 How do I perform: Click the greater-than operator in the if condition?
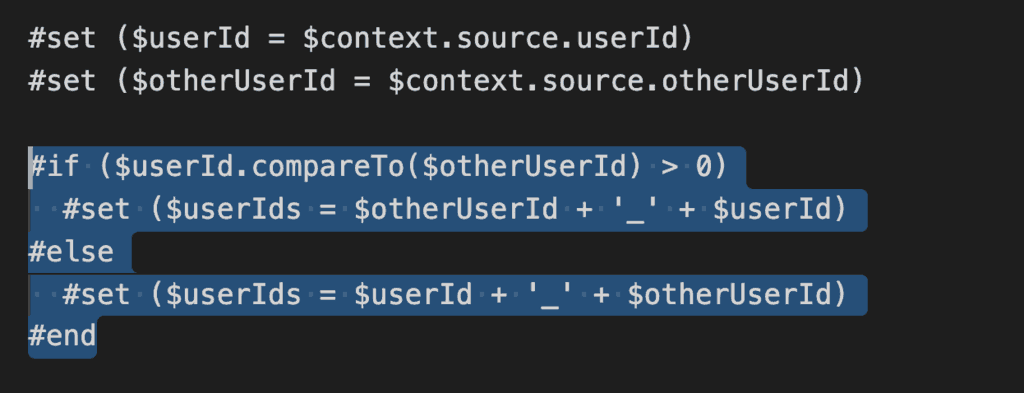pos(669,168)
